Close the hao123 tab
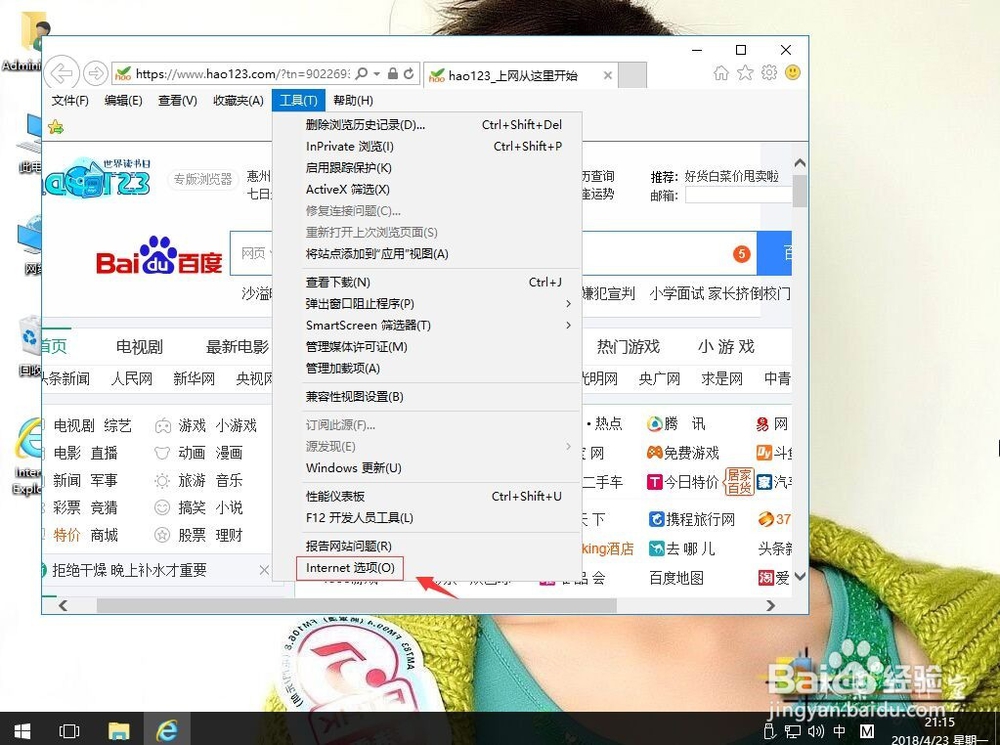The width and height of the screenshot is (1000, 745). click(x=608, y=75)
